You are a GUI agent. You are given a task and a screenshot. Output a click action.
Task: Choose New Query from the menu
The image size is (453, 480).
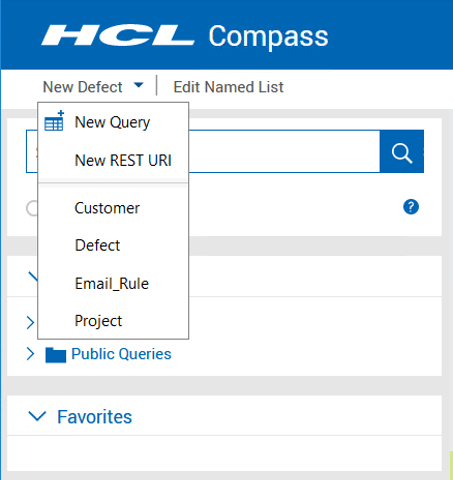pos(113,122)
